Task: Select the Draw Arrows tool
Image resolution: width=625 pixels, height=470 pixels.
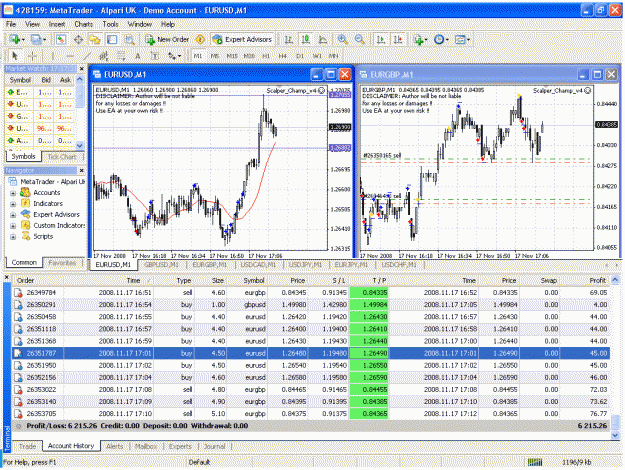Action: tap(172, 56)
